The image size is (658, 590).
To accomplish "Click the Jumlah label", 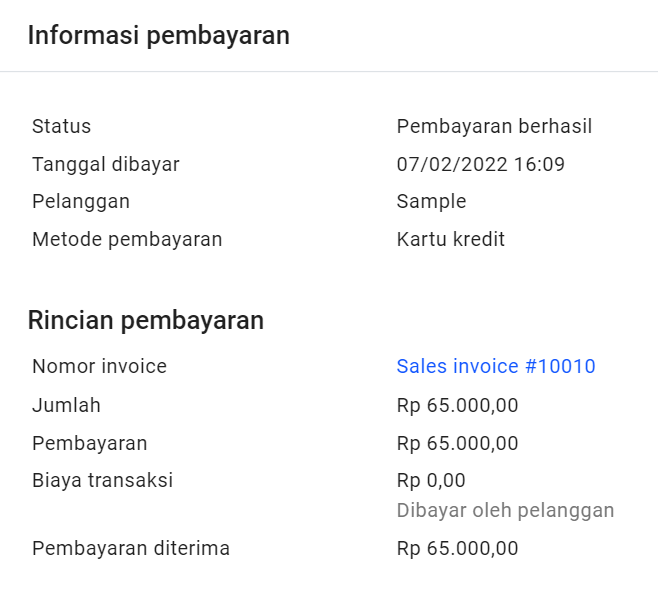I will click(66, 405).
